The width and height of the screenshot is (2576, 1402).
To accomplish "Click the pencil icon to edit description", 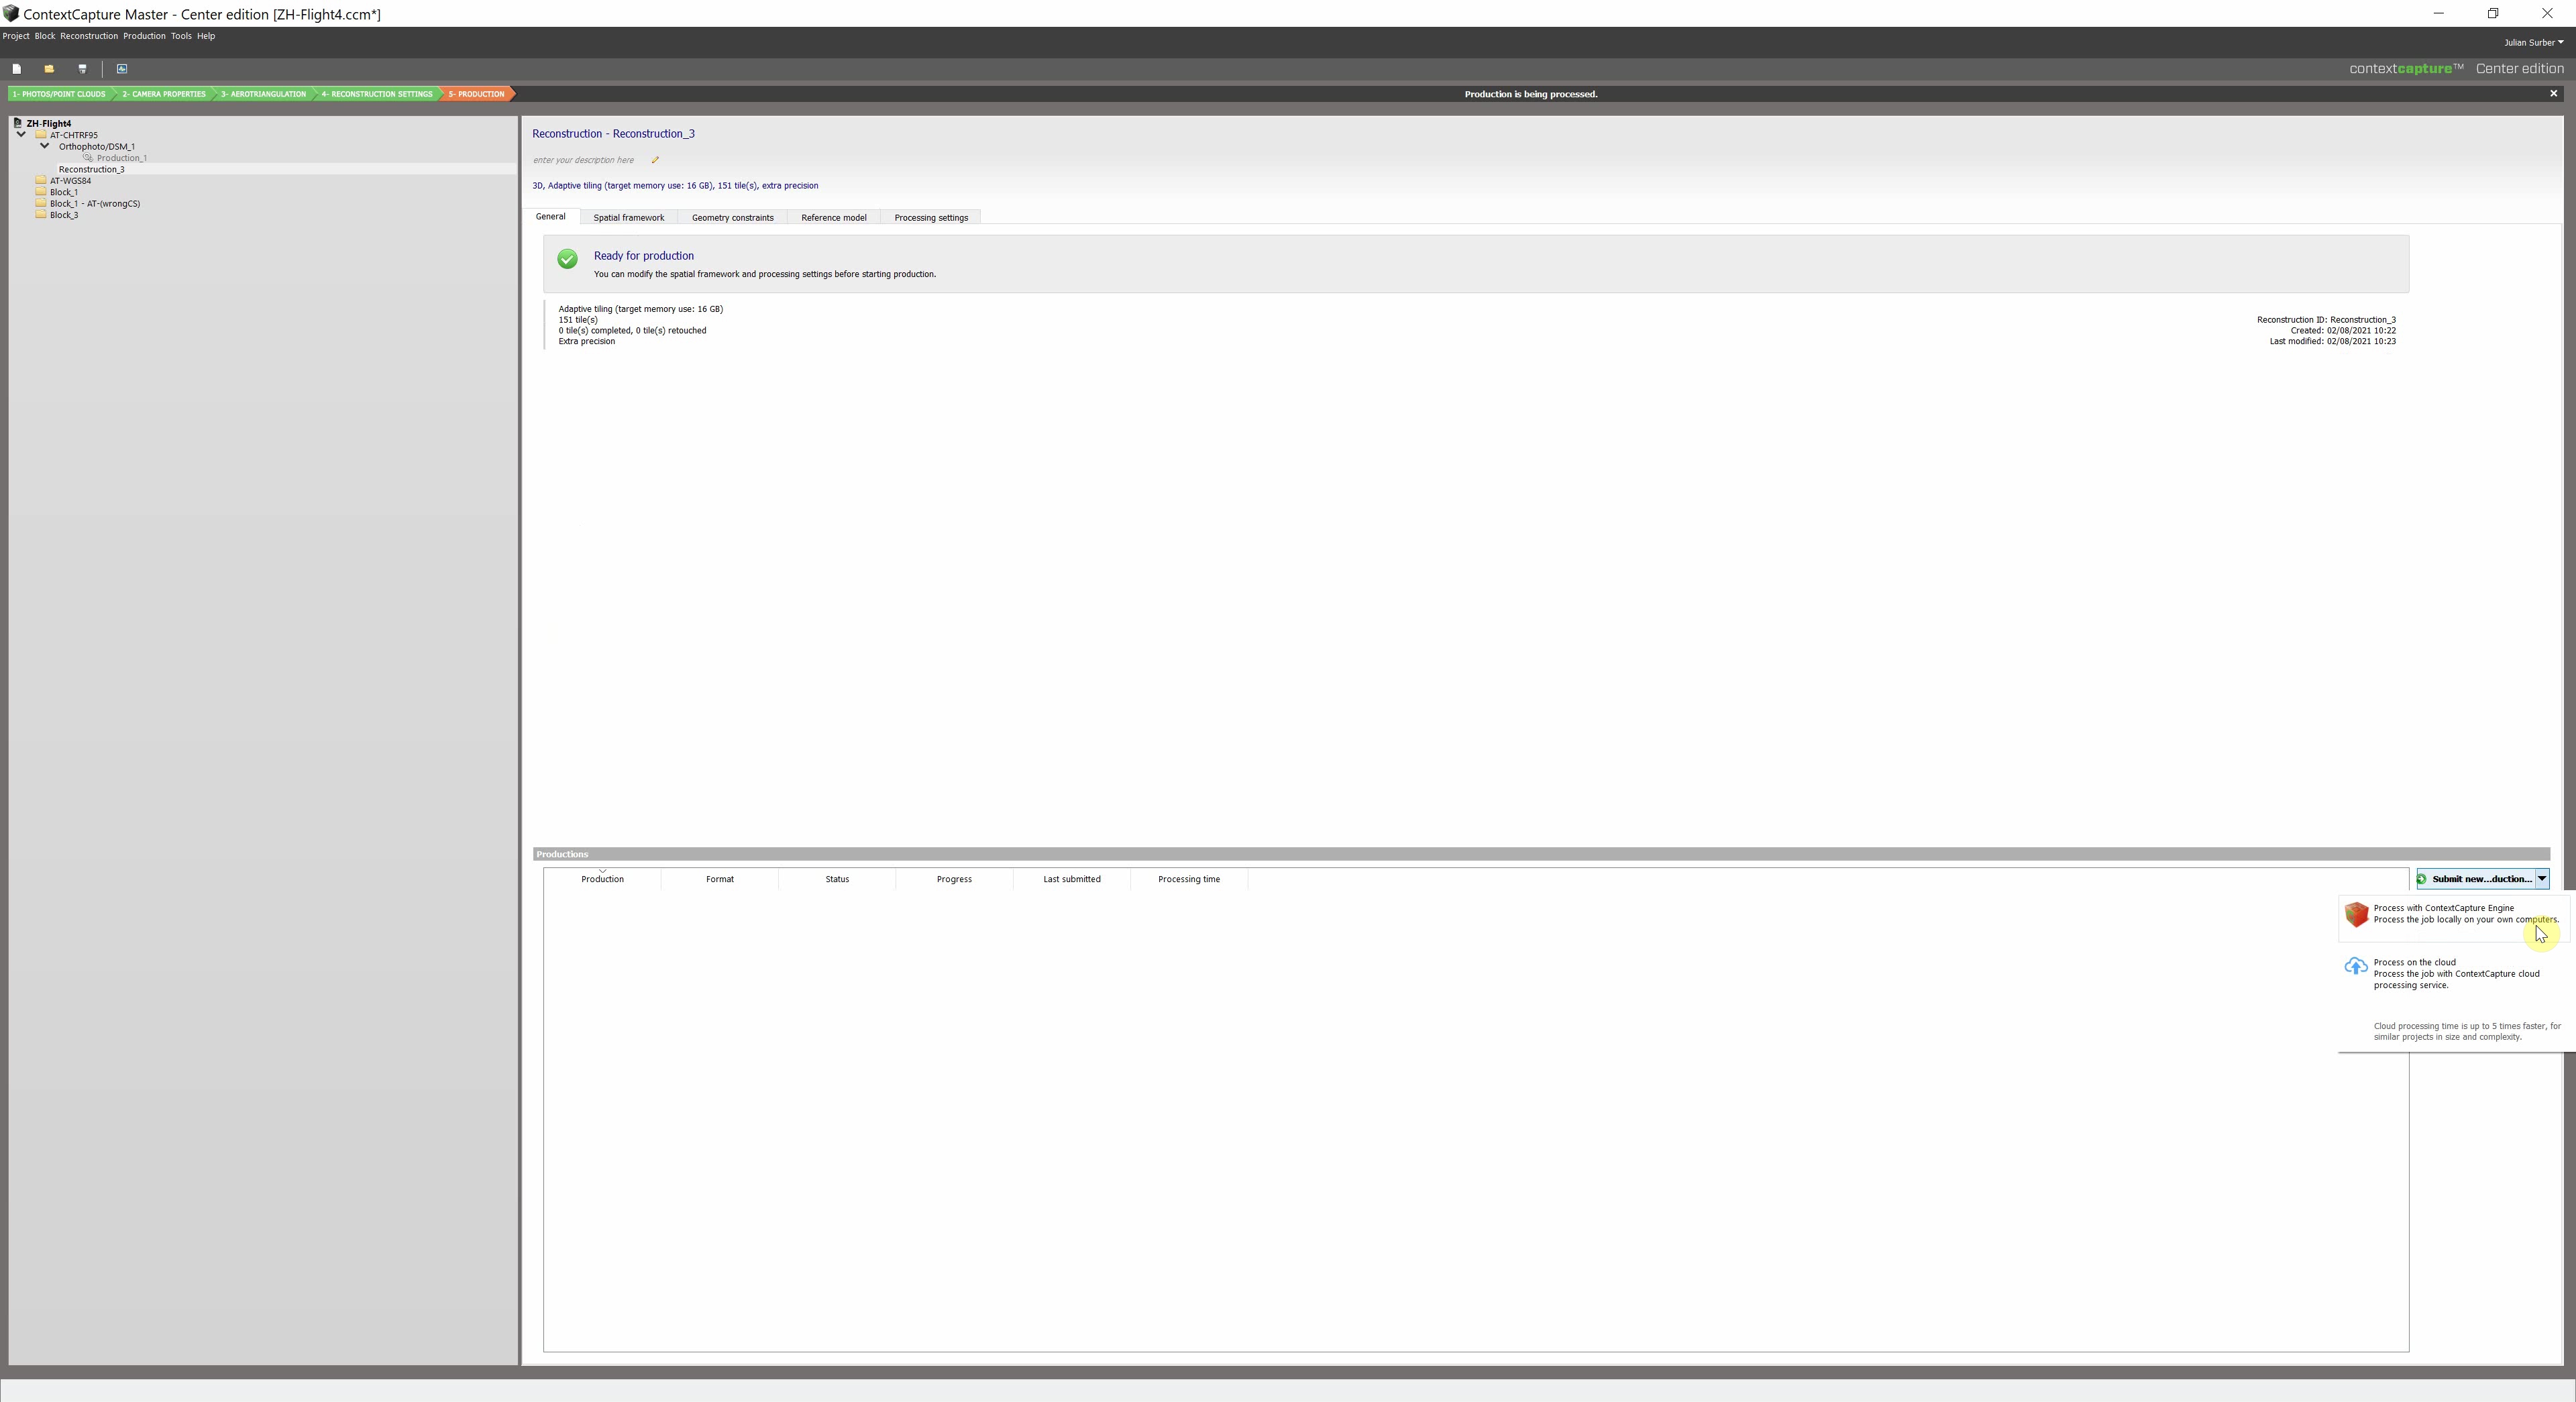I will tap(655, 160).
